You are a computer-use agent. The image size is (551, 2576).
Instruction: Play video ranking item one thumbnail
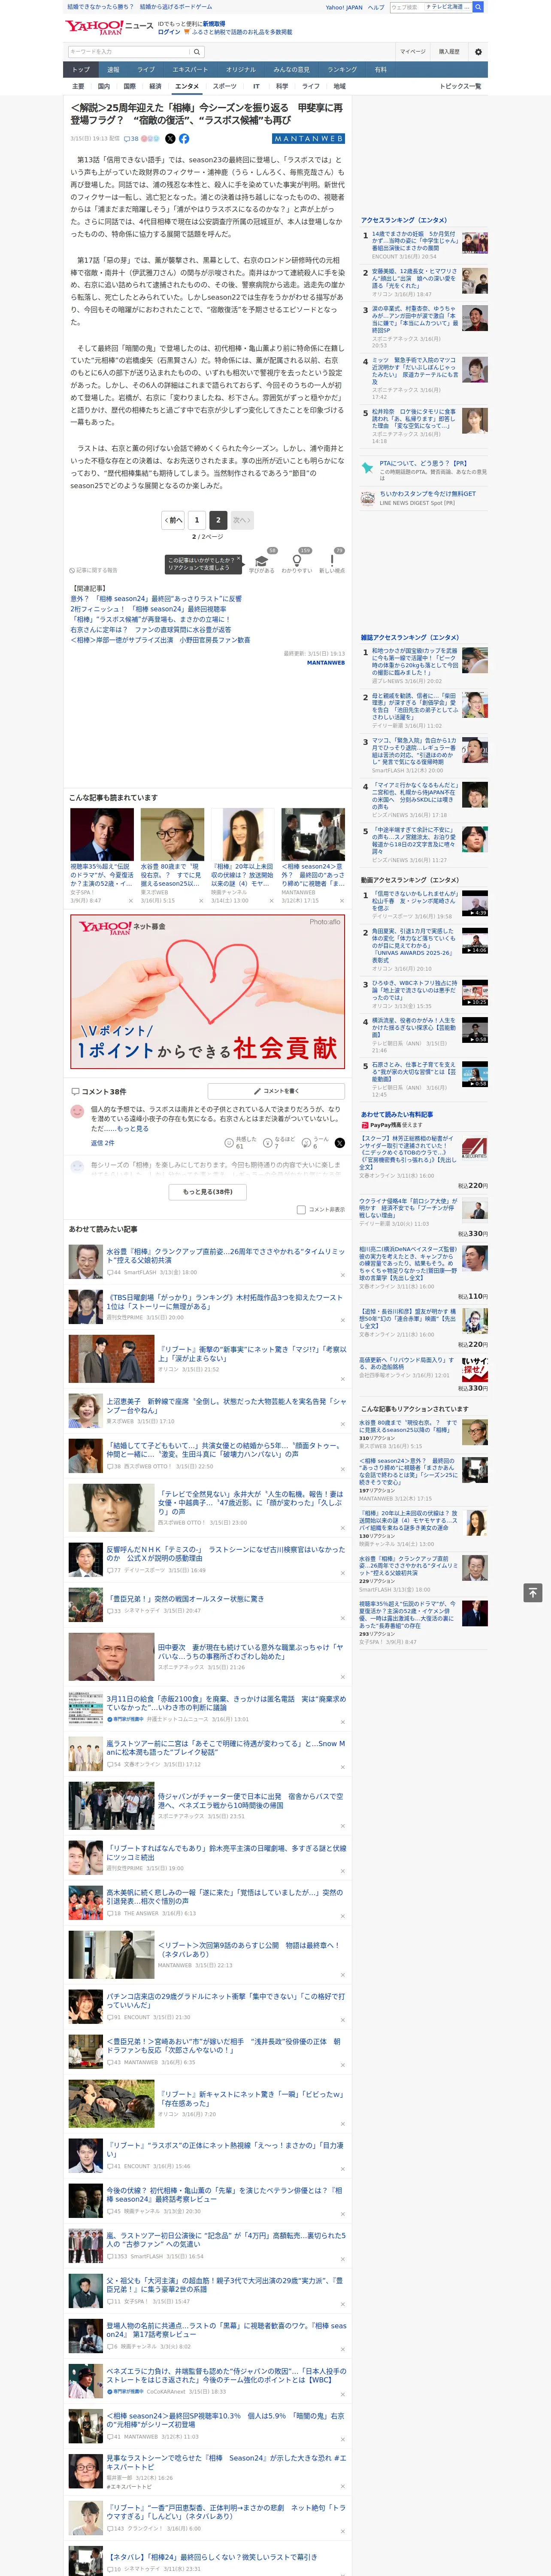tap(474, 903)
